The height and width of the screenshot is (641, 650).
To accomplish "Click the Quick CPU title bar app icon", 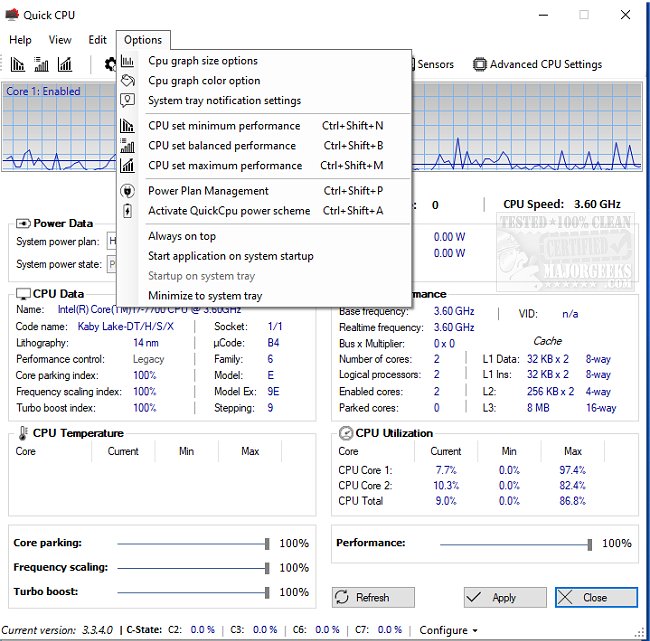I will coord(12,15).
